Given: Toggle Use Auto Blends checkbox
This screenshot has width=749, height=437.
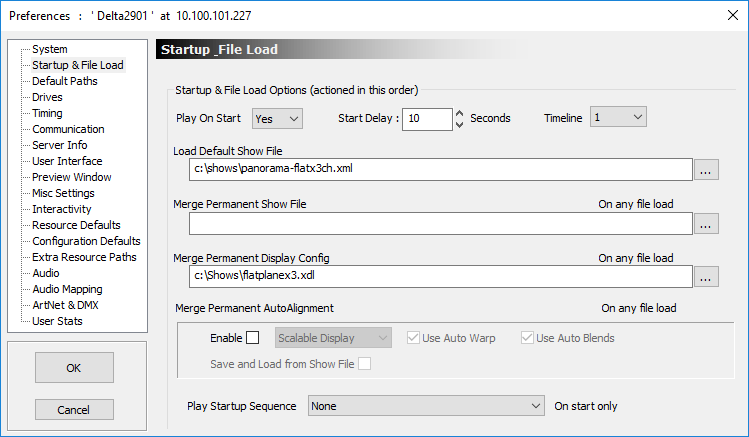Looking at the screenshot, I should tap(527, 338).
